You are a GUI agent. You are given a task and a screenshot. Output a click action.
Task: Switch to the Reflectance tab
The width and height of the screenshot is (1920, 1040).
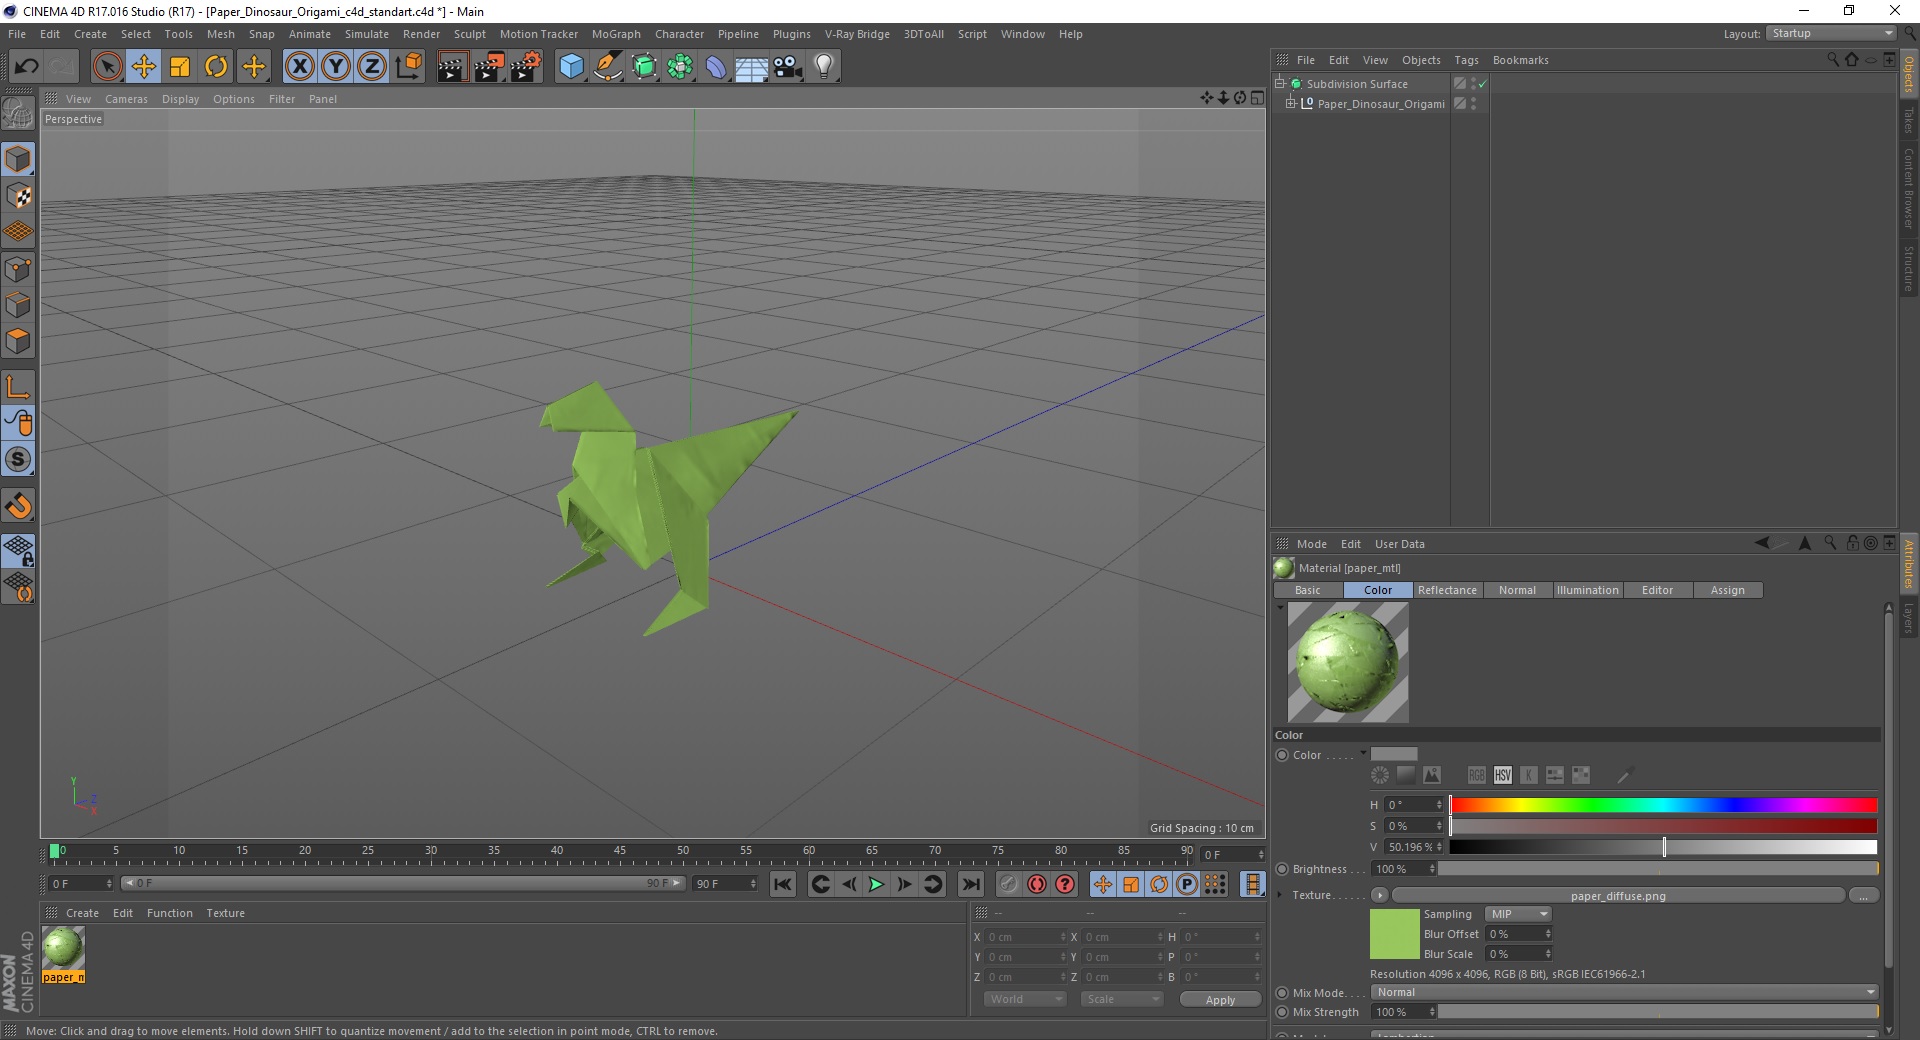click(x=1447, y=590)
